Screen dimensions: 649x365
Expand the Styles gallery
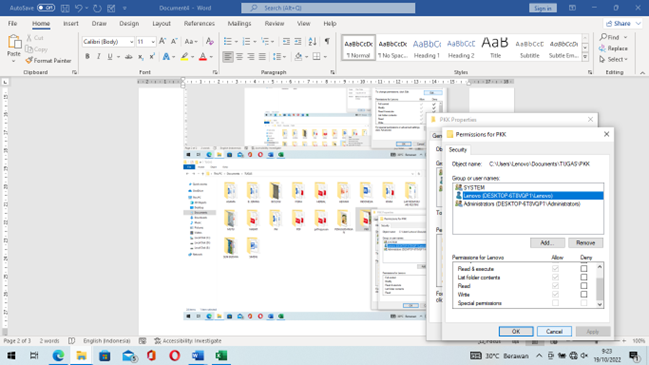tap(585, 58)
